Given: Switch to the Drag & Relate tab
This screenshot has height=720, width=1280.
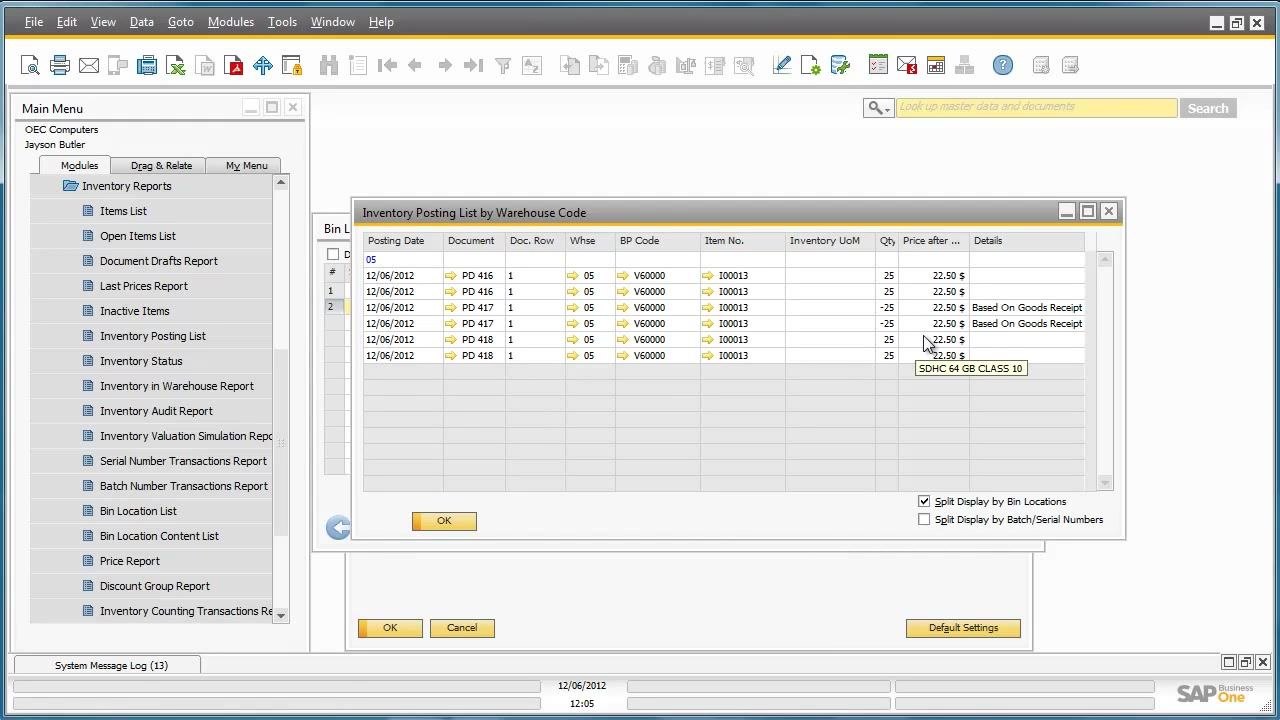Looking at the screenshot, I should pos(161,166).
